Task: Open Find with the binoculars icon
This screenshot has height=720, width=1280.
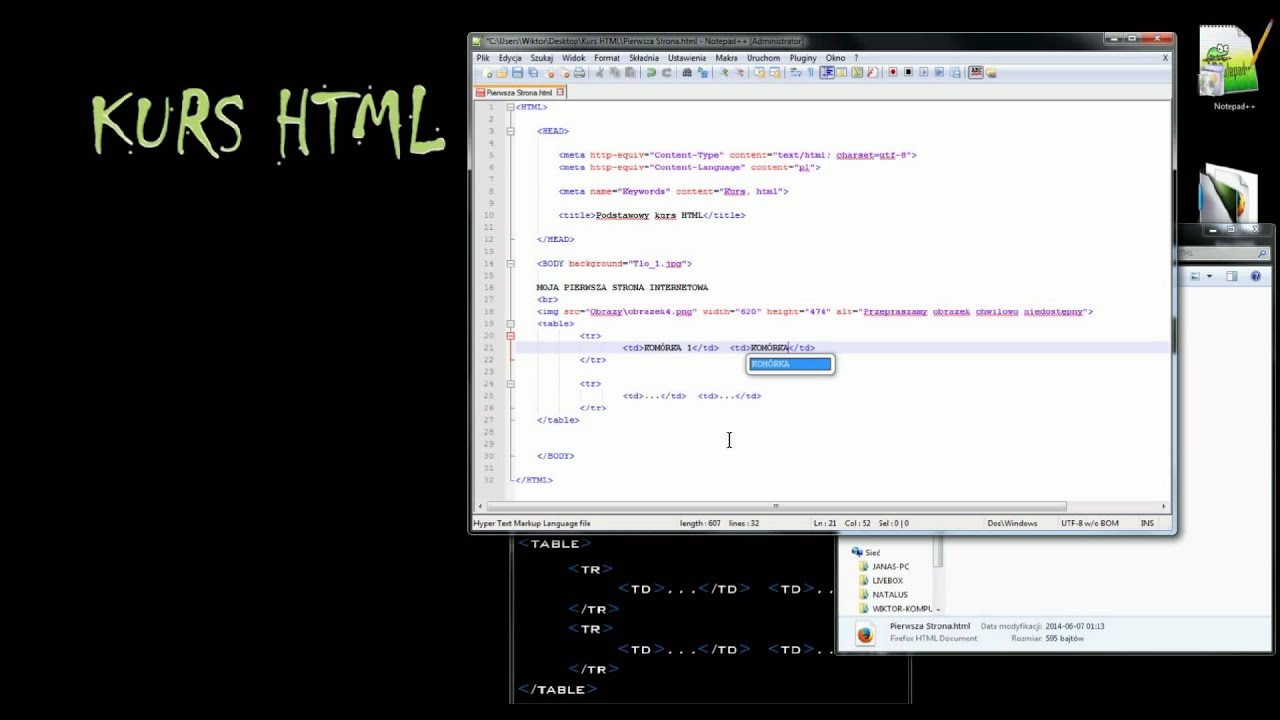Action: tap(687, 72)
